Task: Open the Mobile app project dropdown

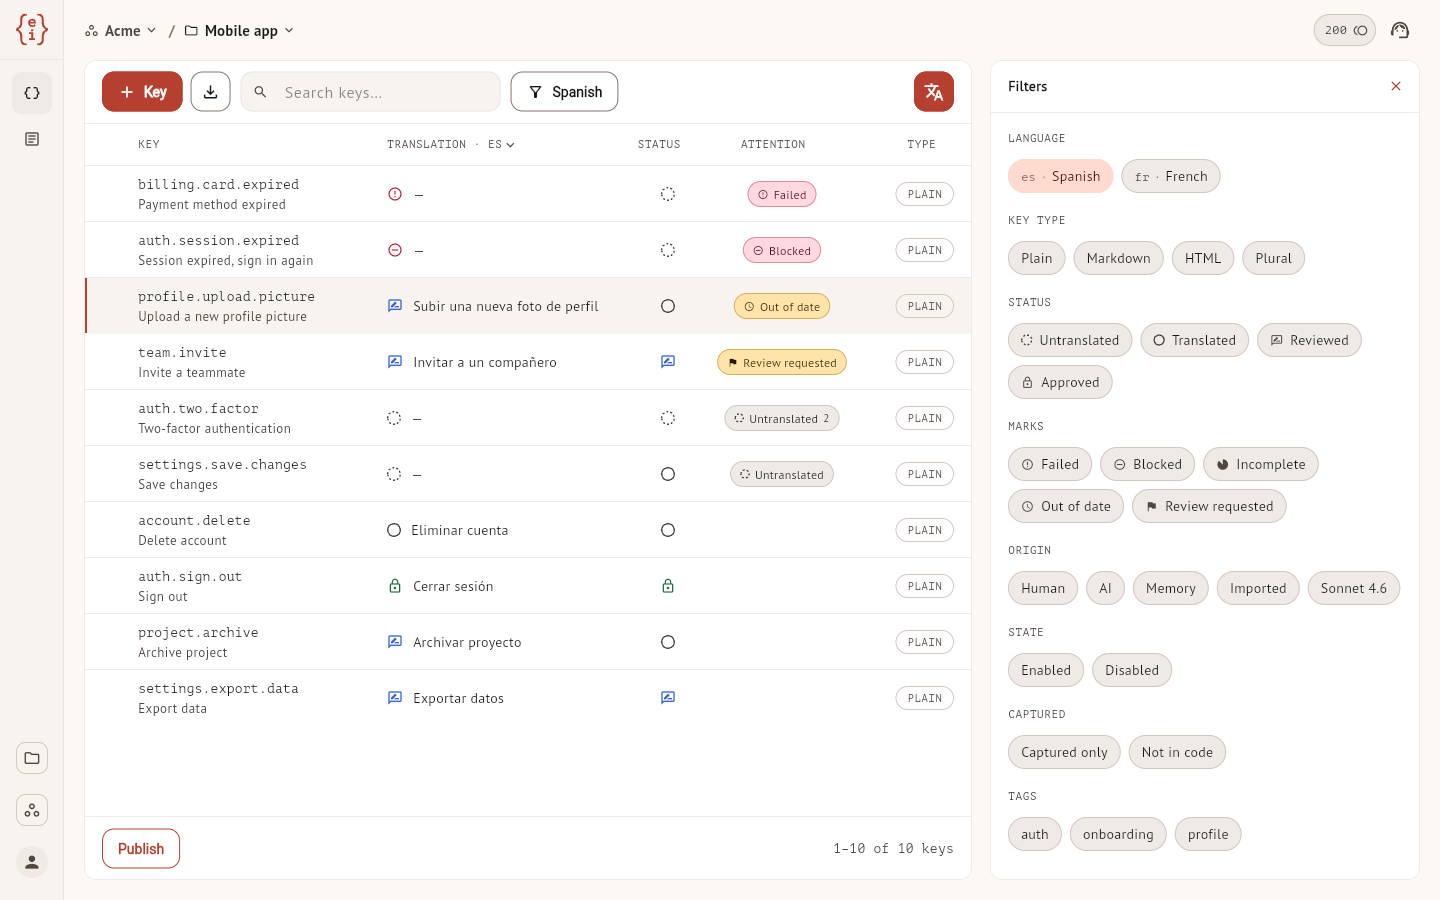Action: 240,31
